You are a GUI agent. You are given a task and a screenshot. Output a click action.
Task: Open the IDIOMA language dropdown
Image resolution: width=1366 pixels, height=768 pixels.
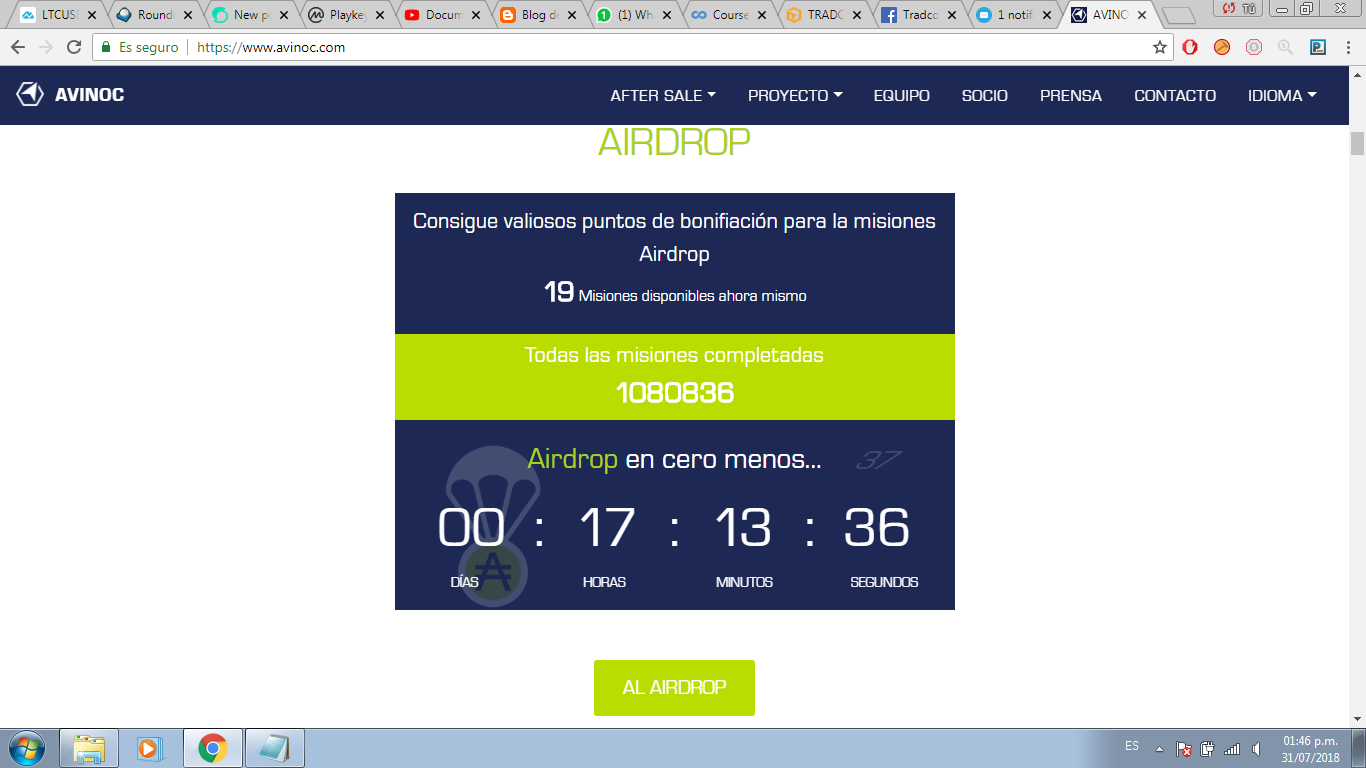[1282, 96]
